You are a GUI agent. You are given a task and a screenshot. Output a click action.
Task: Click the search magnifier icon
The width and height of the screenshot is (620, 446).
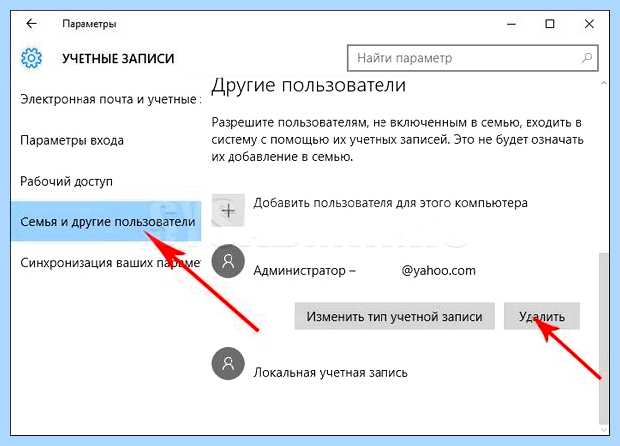(587, 58)
